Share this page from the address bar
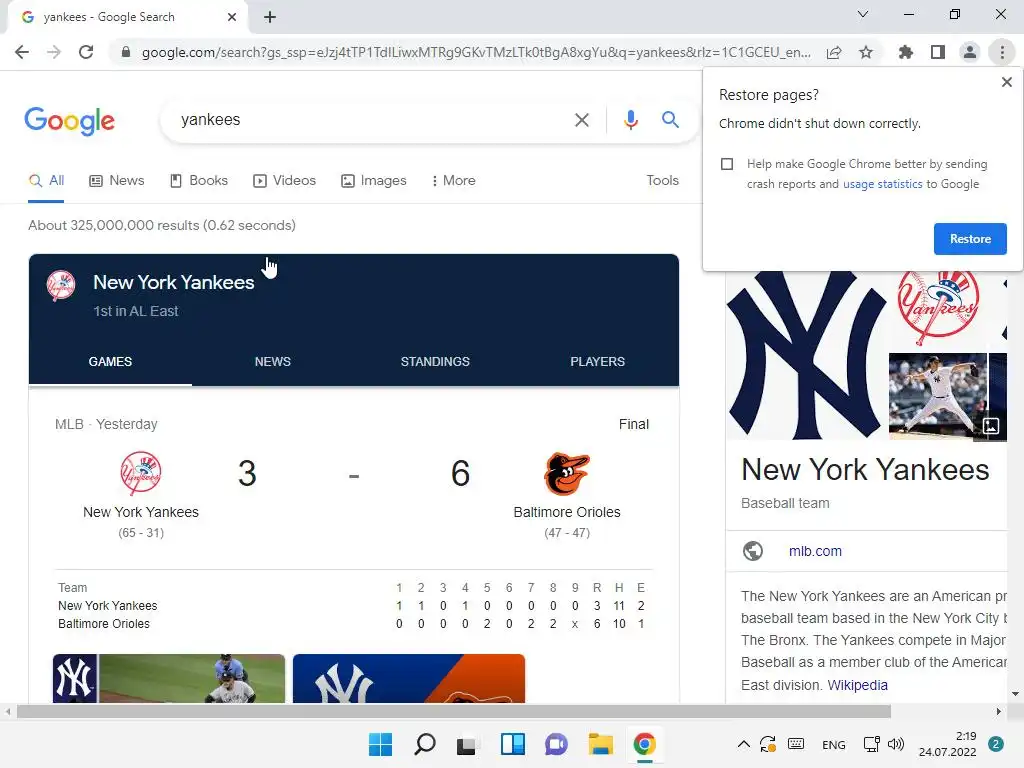Image resolution: width=1024 pixels, height=768 pixels. pyautogui.click(x=834, y=52)
